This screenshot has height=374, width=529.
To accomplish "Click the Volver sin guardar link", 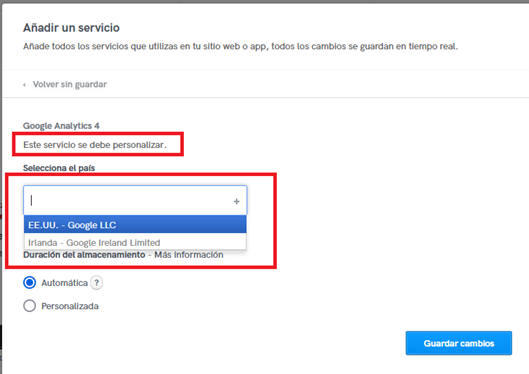I will 69,84.
